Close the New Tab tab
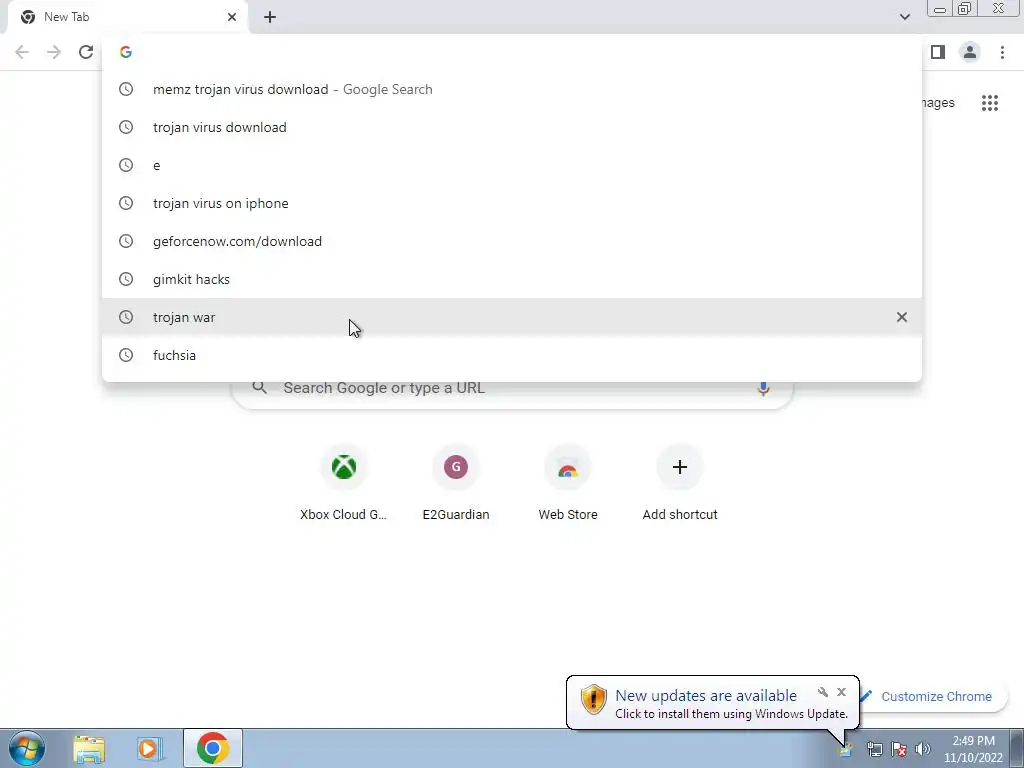 tap(232, 17)
